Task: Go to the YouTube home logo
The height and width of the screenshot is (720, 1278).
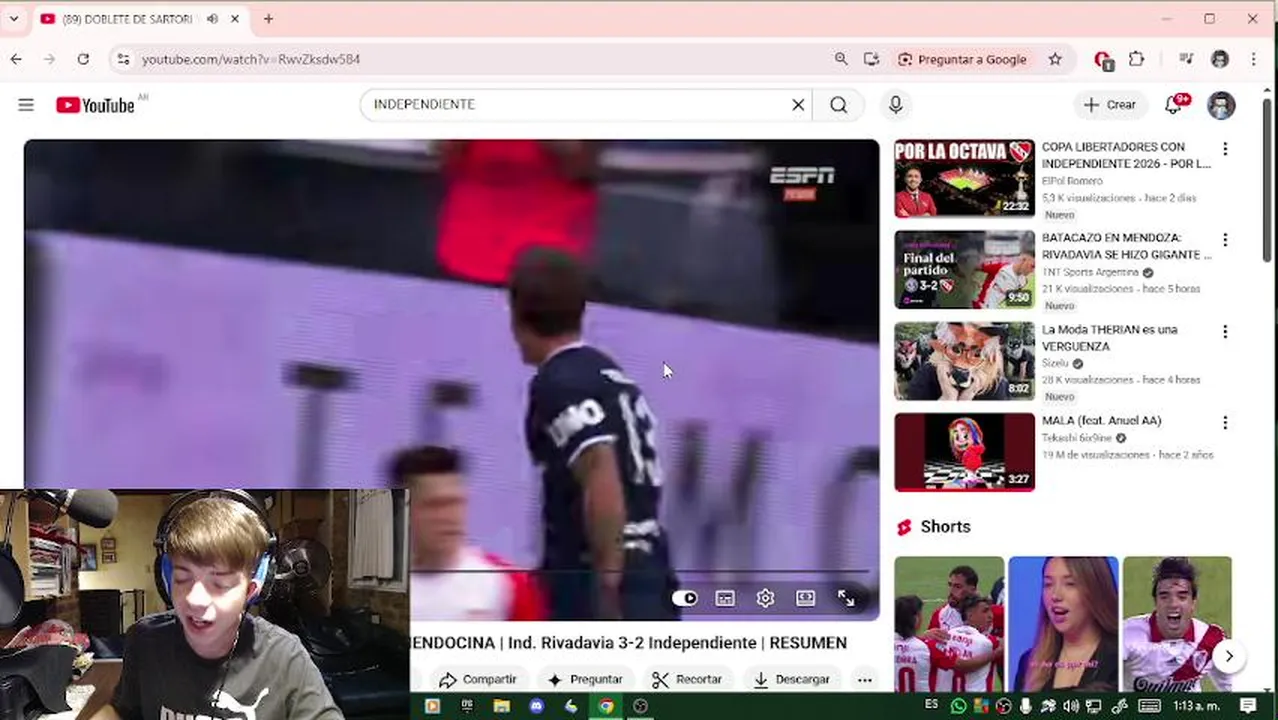Action: click(x=95, y=105)
